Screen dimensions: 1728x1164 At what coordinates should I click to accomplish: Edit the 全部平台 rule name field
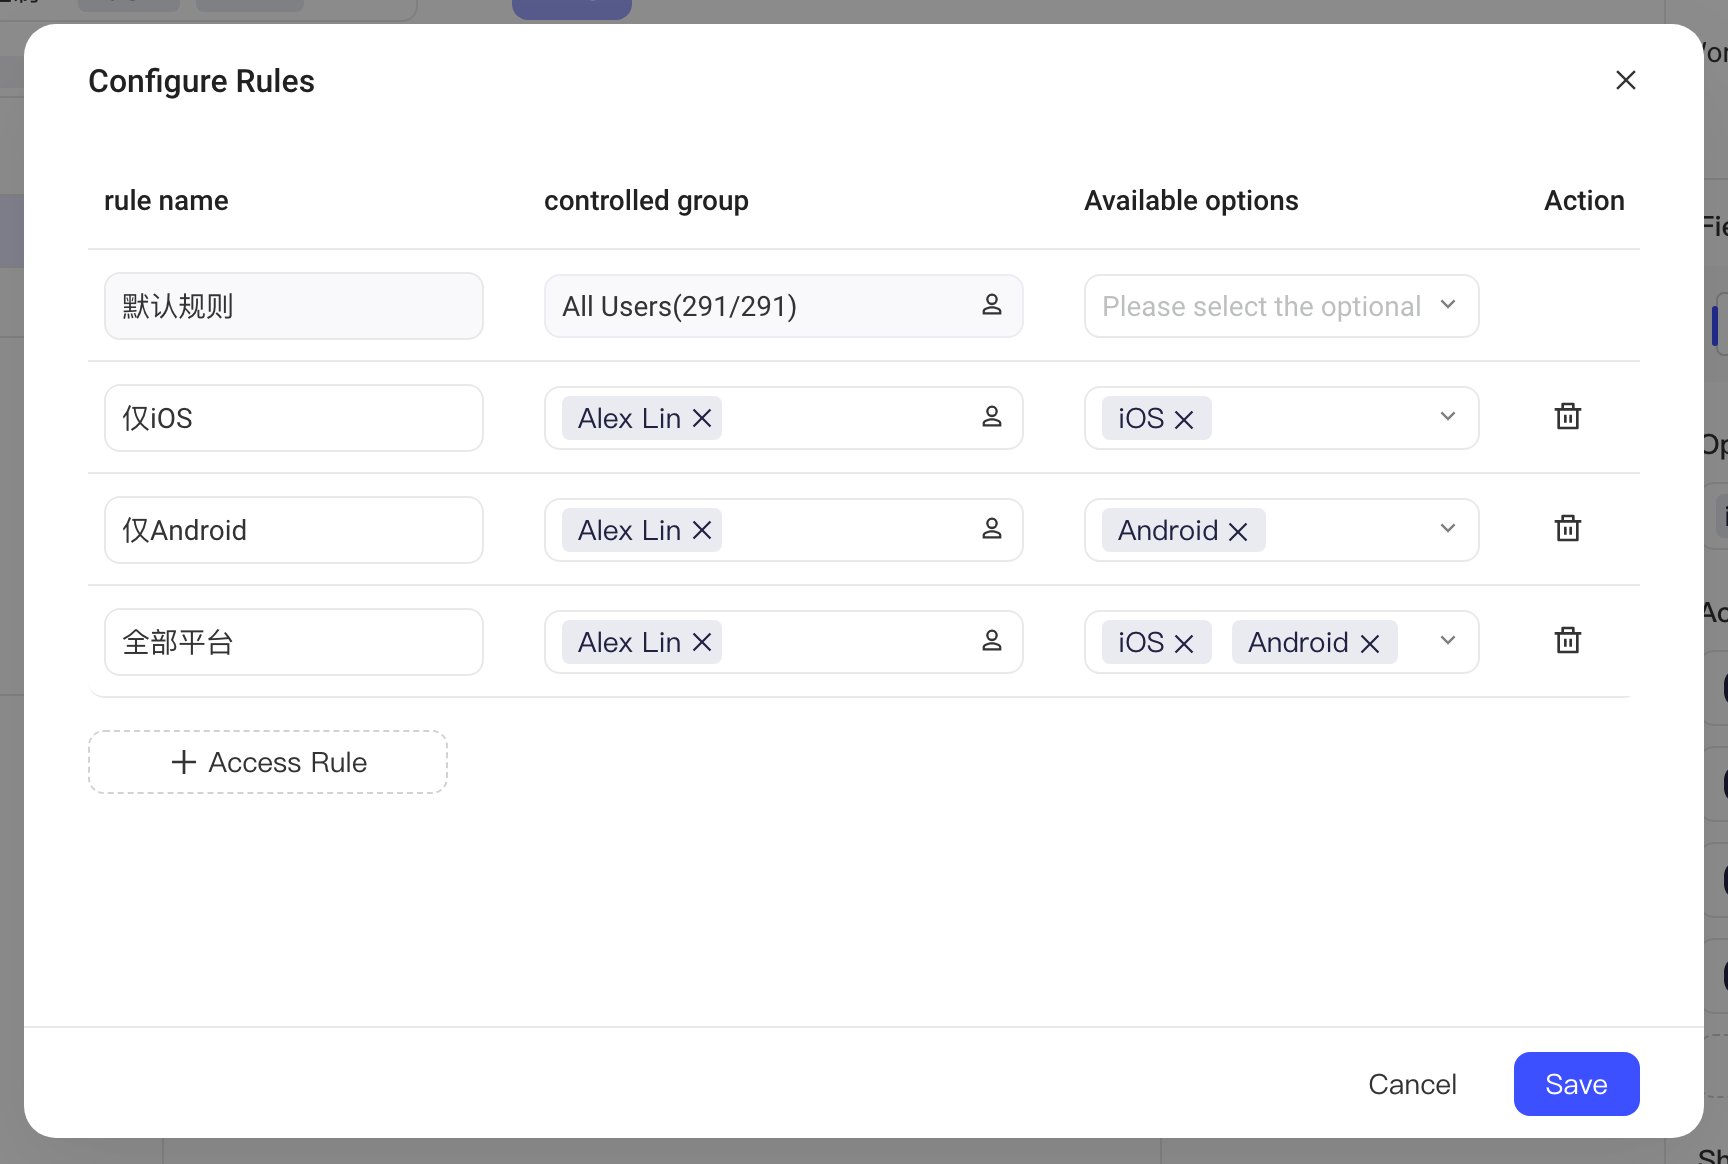coord(294,642)
